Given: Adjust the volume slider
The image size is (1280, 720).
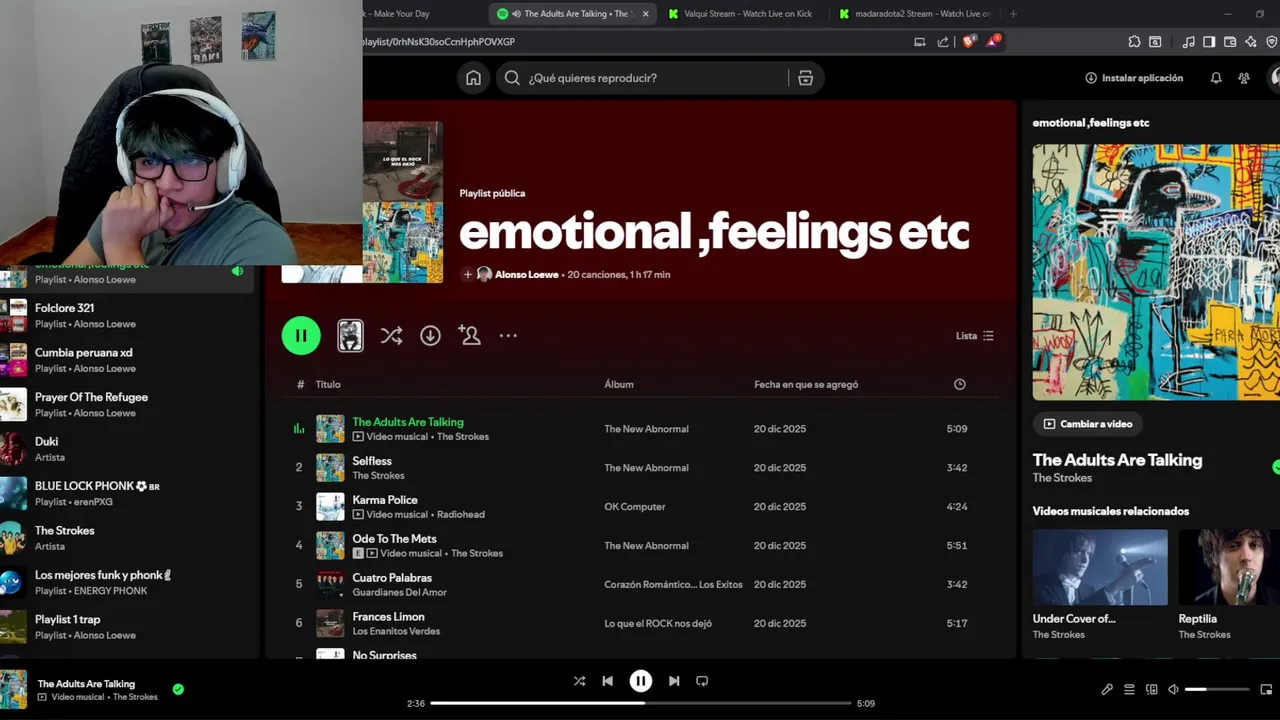Looking at the screenshot, I should point(1217,689).
